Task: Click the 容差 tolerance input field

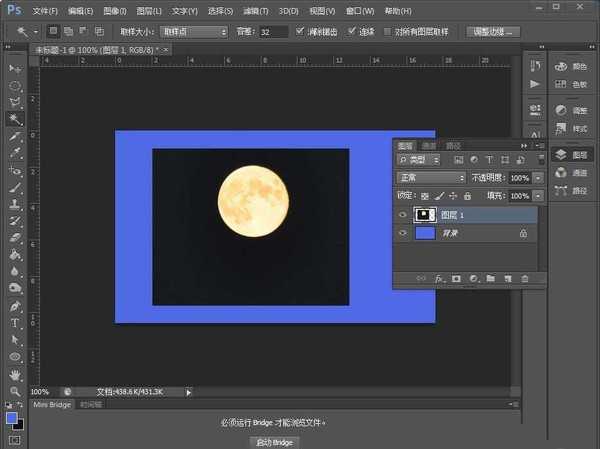Action: pos(273,32)
